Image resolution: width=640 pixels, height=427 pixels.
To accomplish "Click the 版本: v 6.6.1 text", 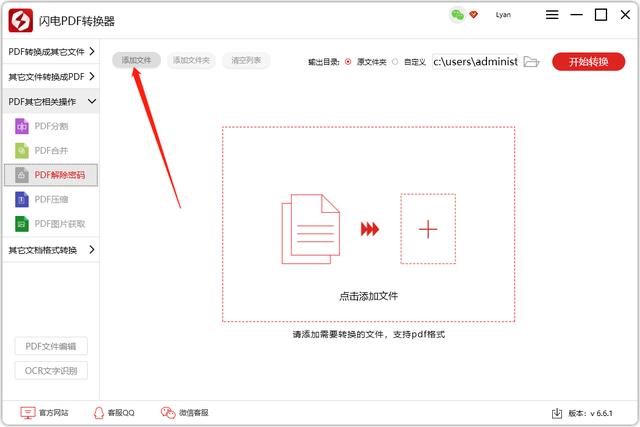I will [x=591, y=413].
